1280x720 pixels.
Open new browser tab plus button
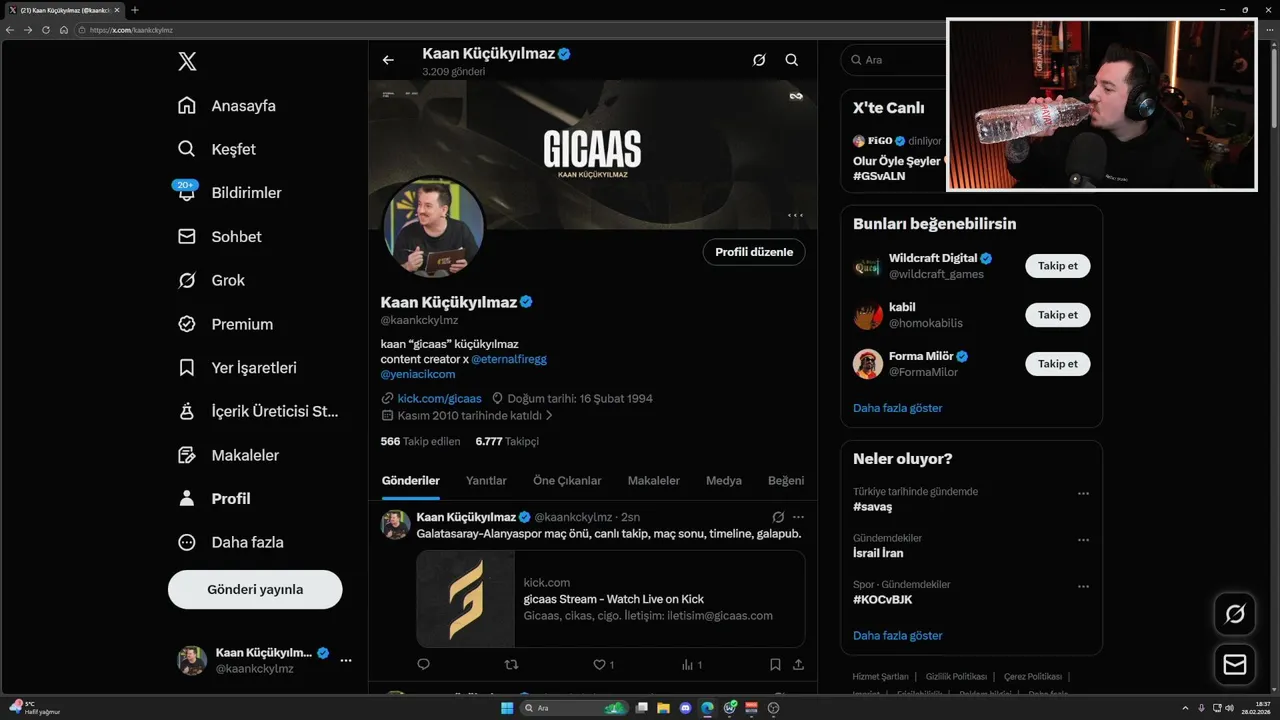tap(135, 10)
